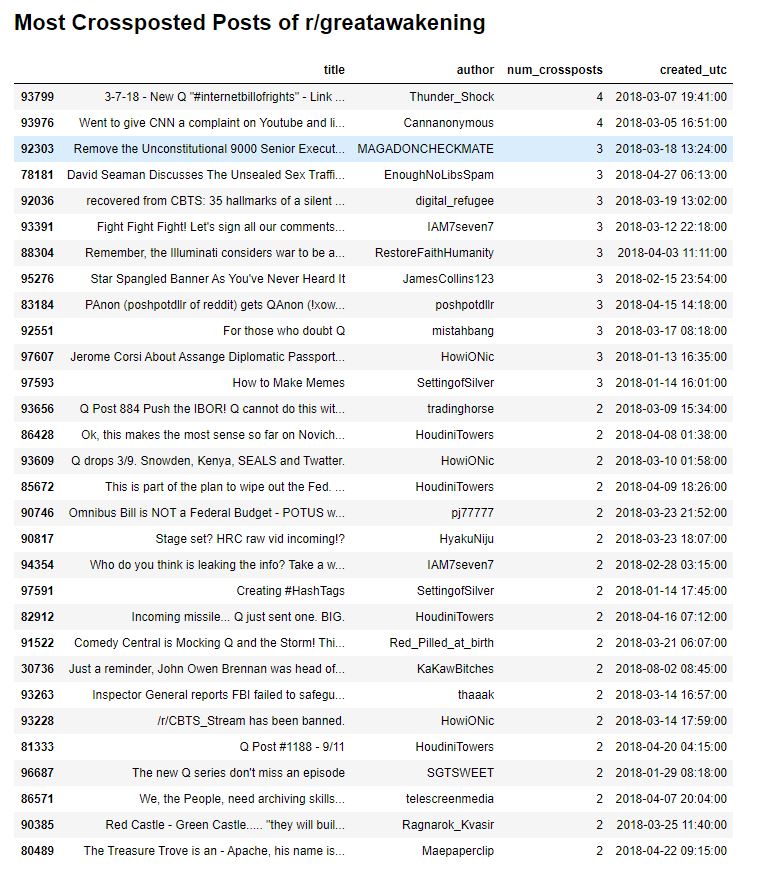Click author telescreenmedia

click(450, 799)
